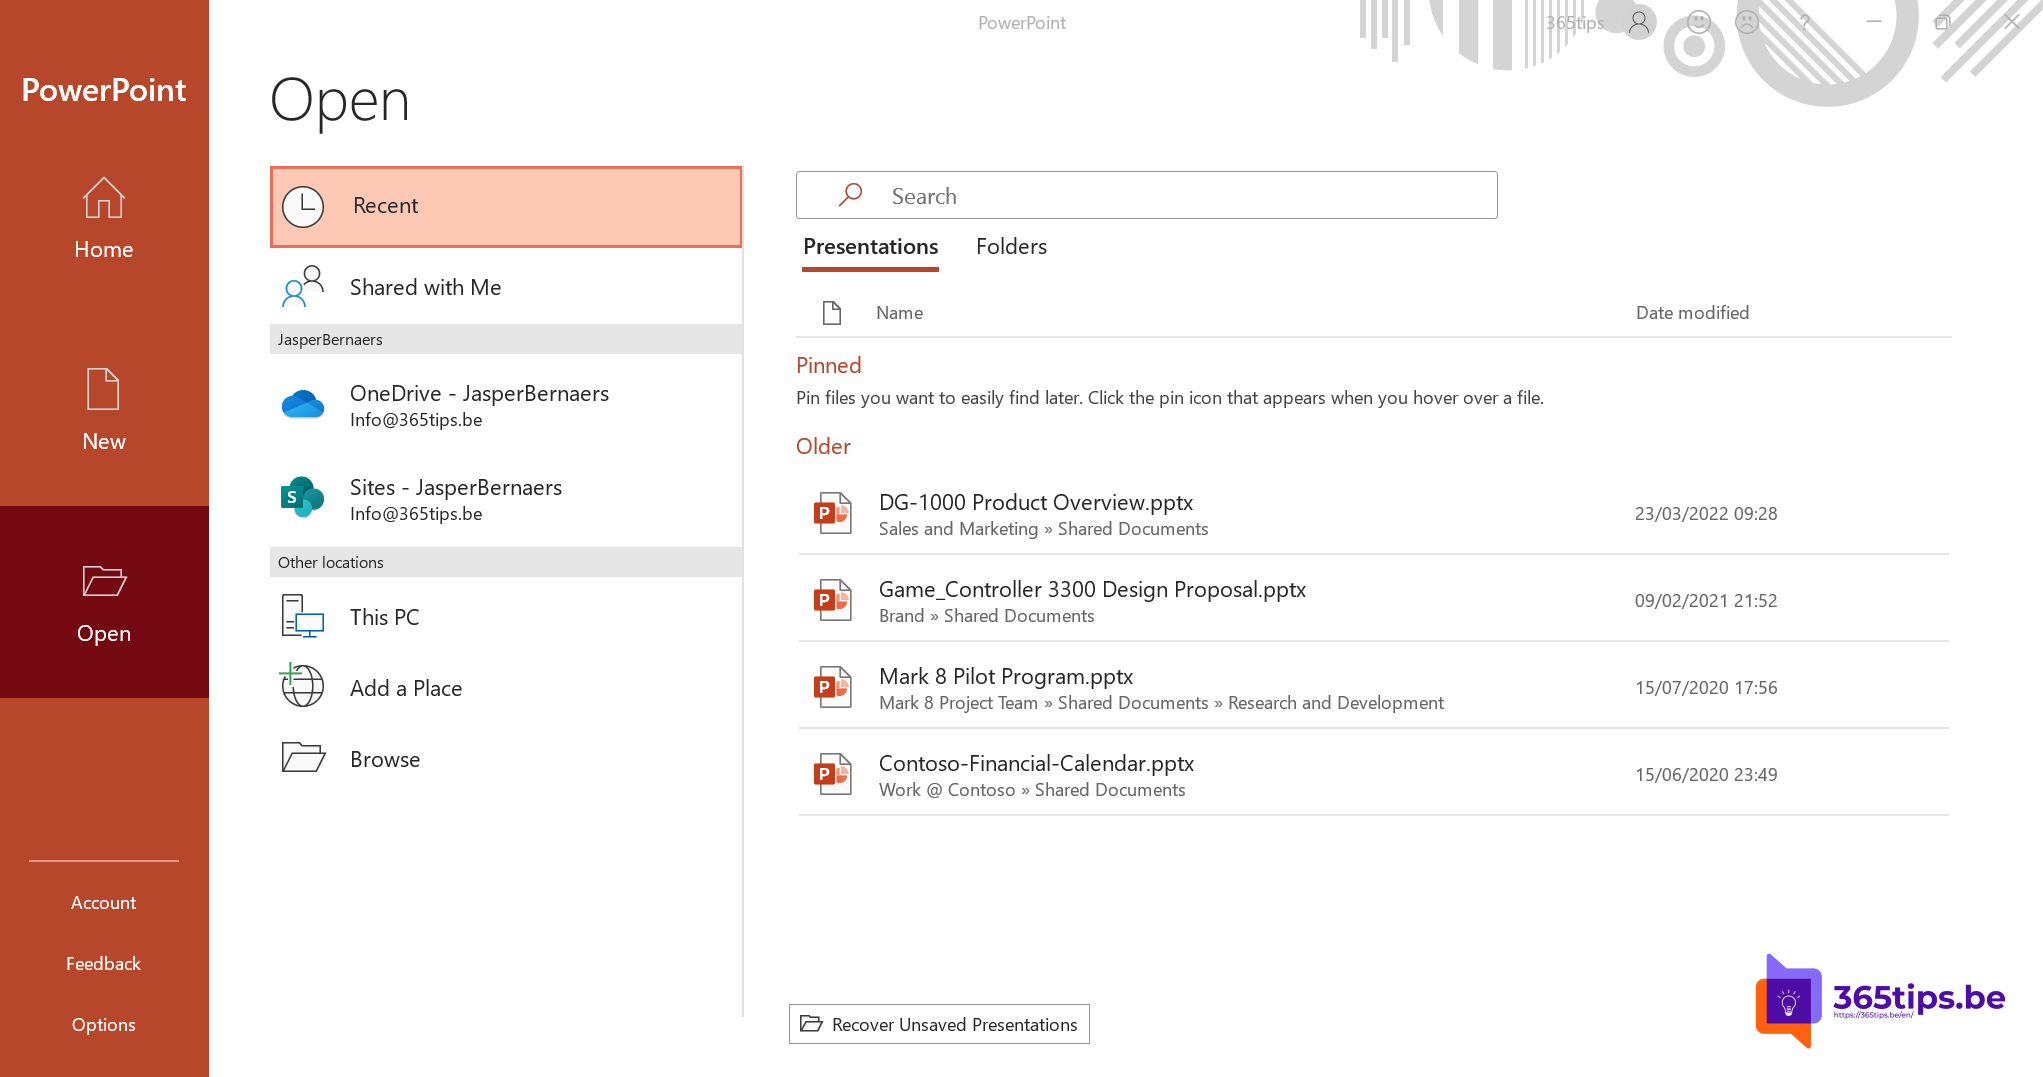
Task: Switch to the Folders tab
Action: point(1011,247)
